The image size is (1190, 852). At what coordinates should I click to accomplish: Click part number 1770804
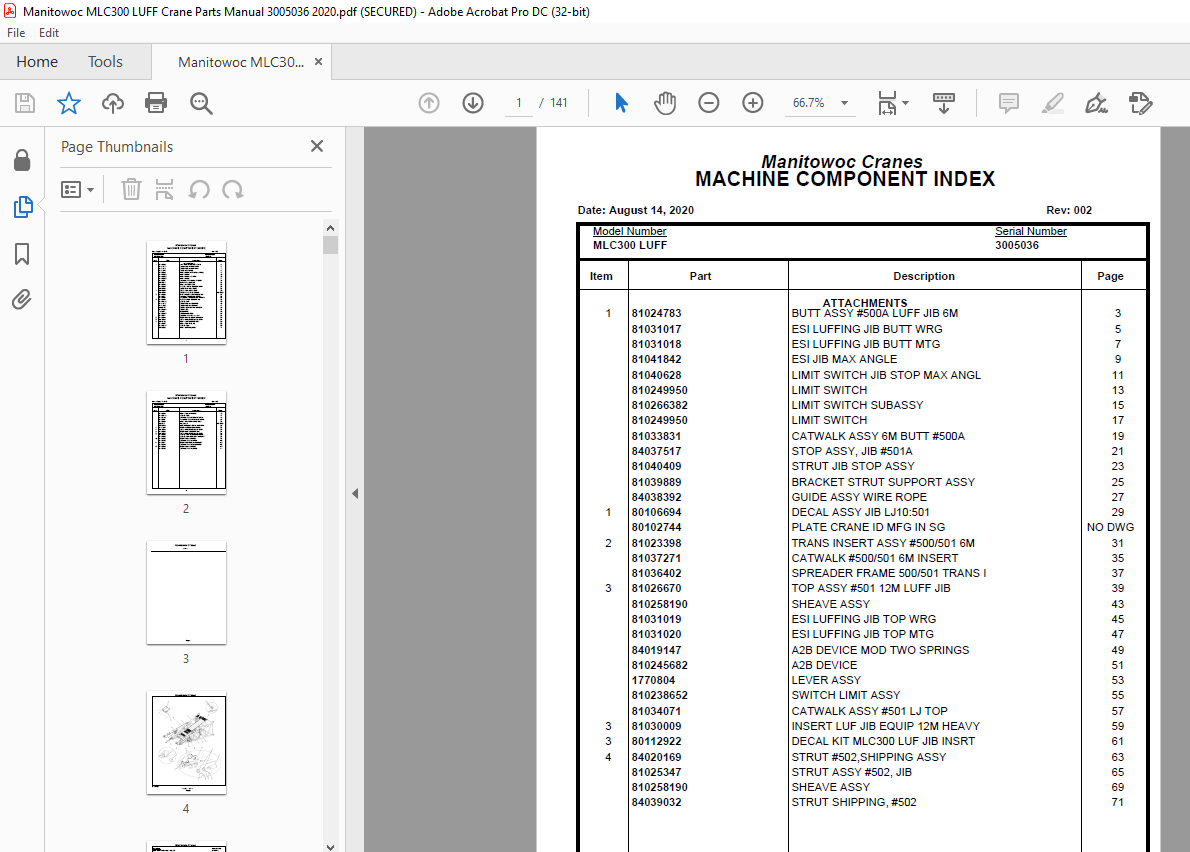tap(653, 680)
